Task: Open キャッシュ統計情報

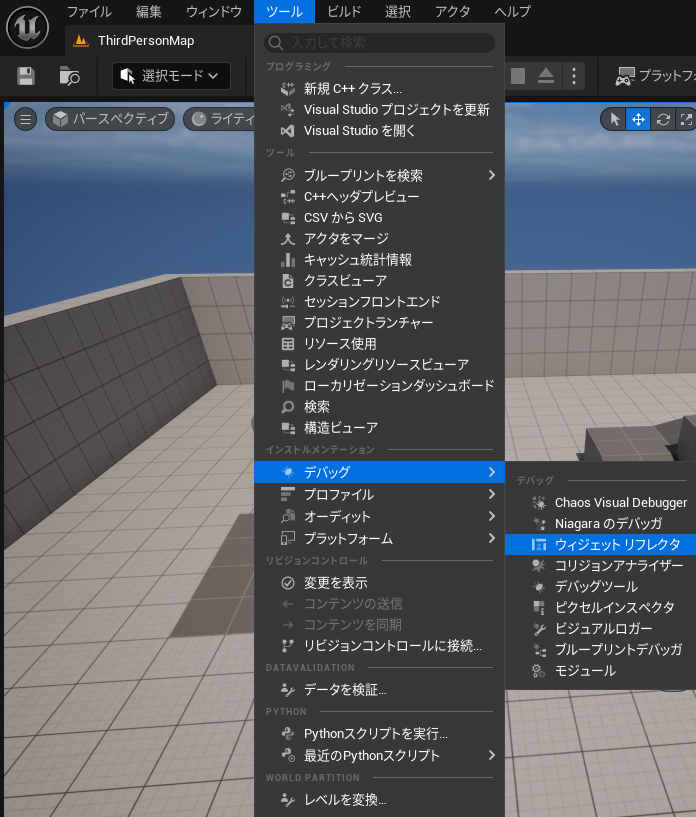Action: 379,259
